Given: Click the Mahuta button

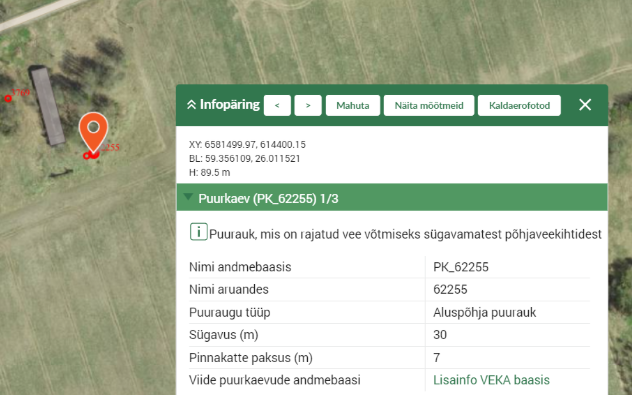Looking at the screenshot, I should pyautogui.click(x=353, y=106).
